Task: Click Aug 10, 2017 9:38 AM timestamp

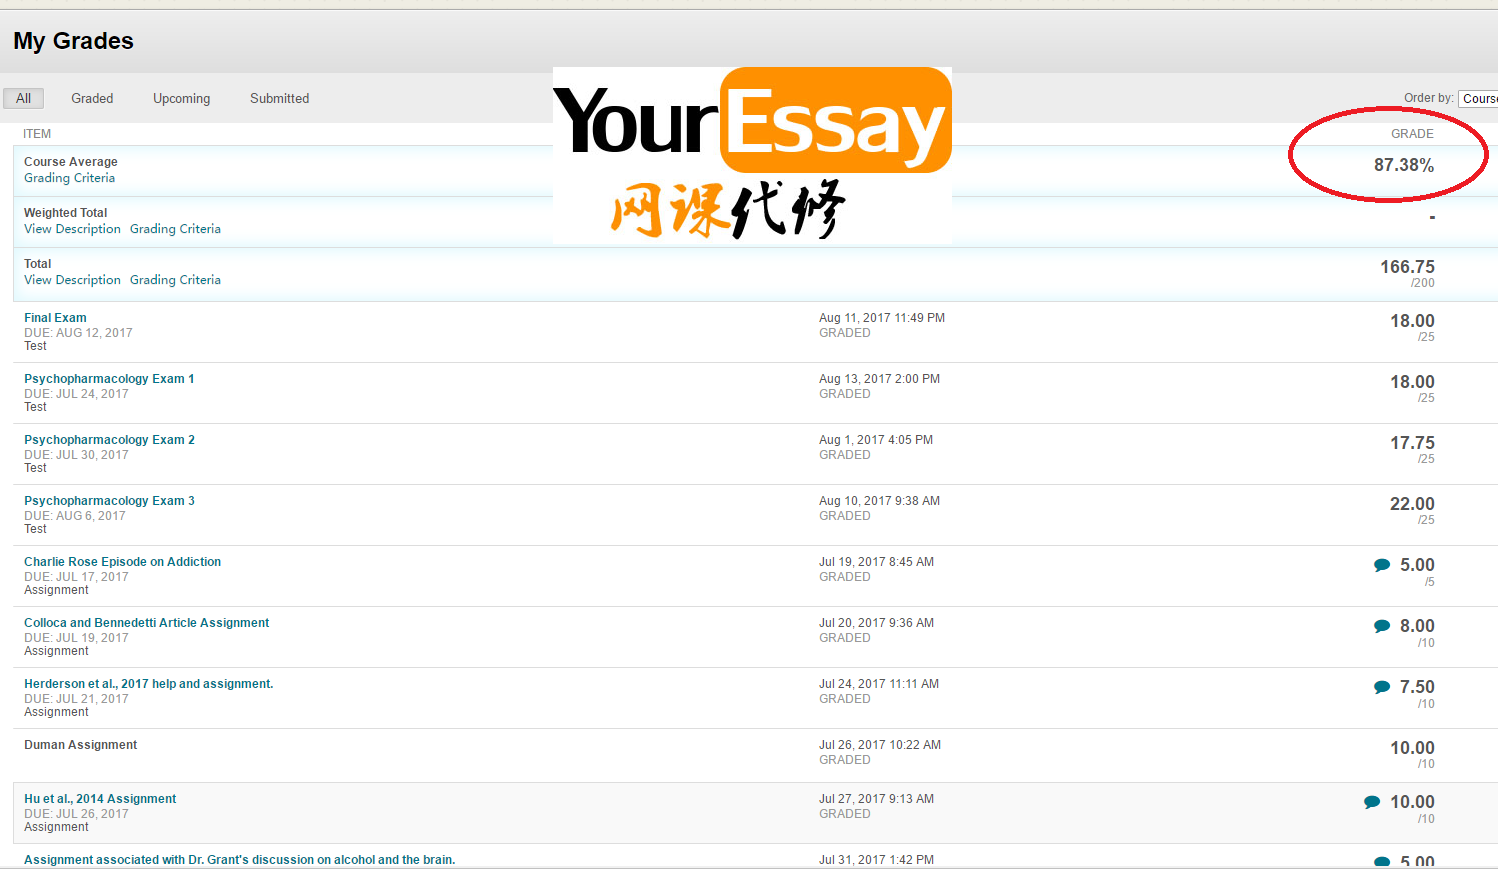Action: (879, 501)
